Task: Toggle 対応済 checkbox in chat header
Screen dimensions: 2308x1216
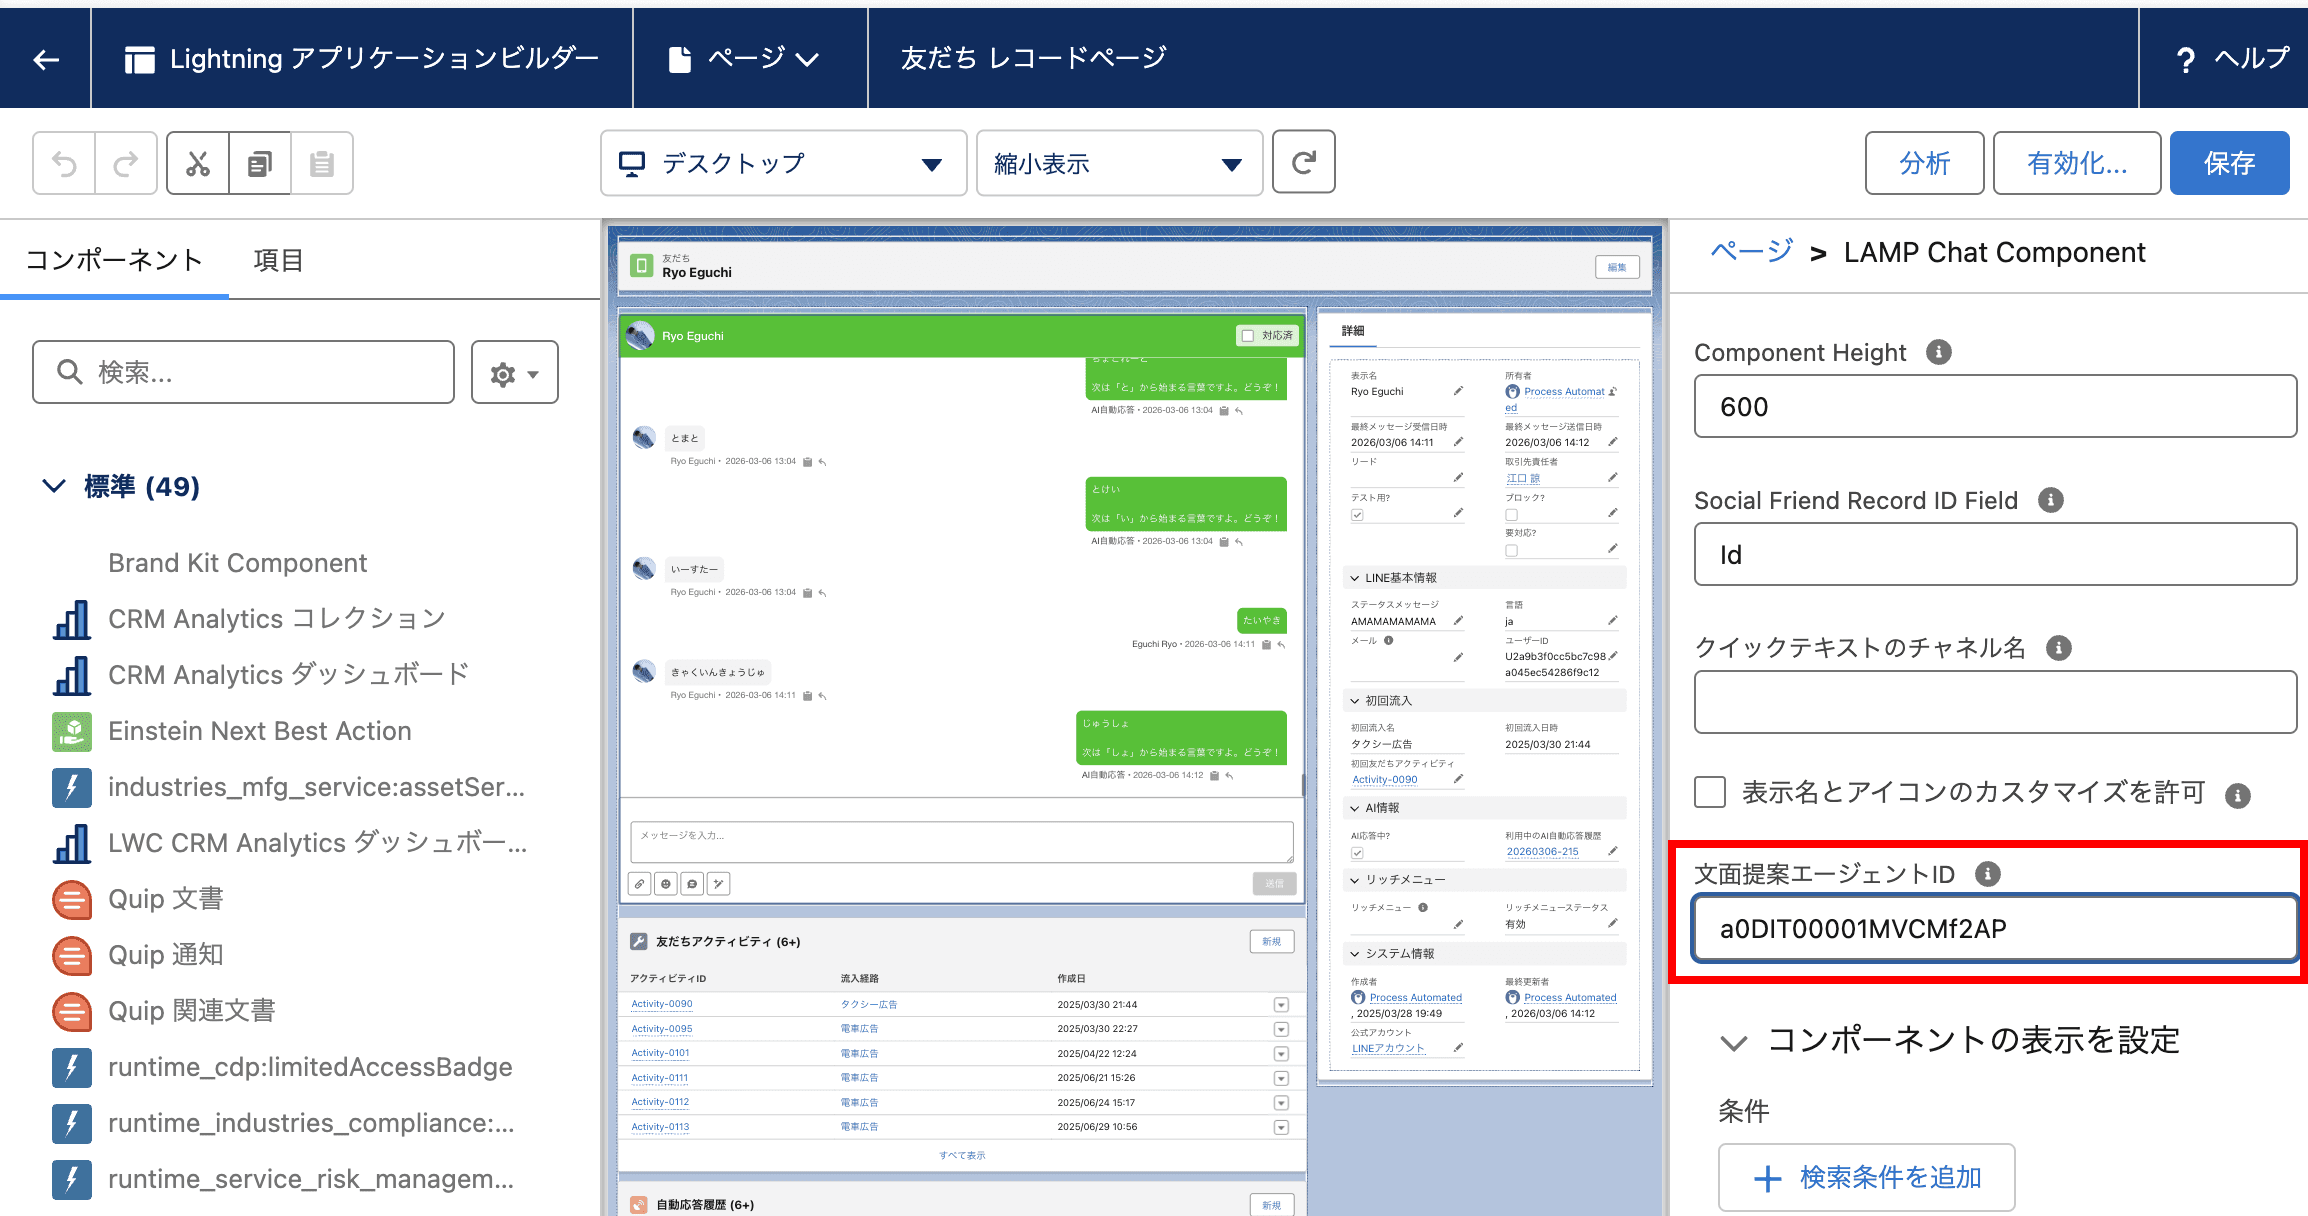Action: [x=1247, y=336]
